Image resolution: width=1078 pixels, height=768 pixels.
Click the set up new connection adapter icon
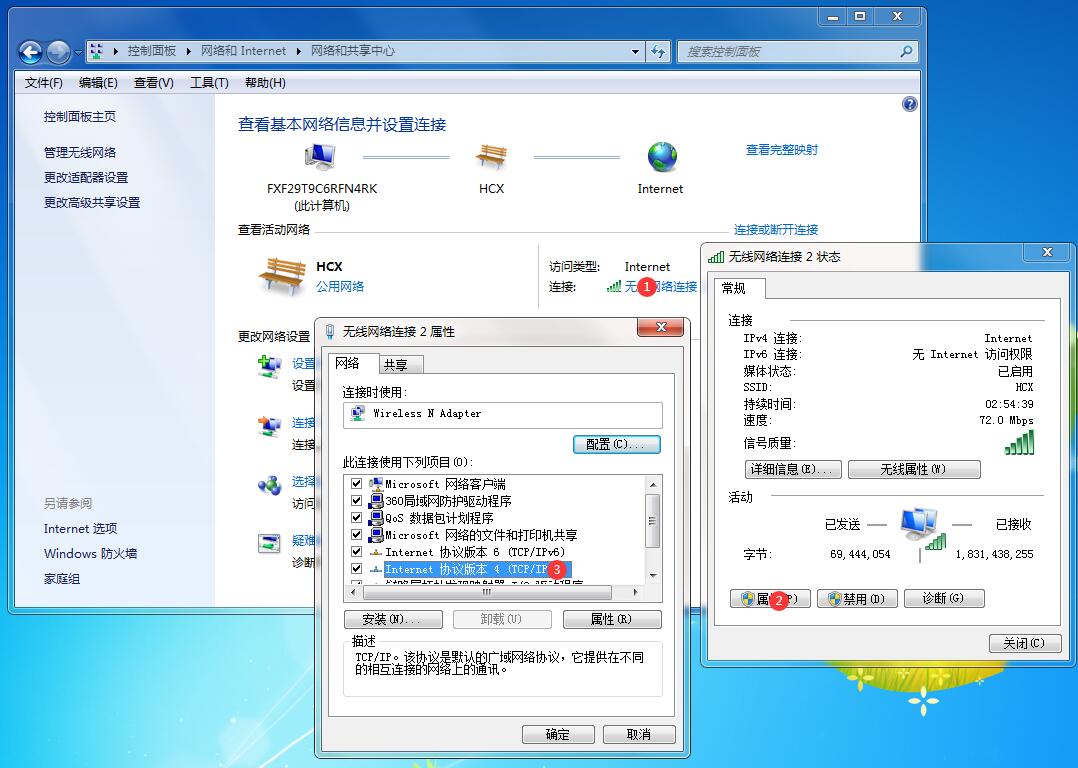pos(270,366)
